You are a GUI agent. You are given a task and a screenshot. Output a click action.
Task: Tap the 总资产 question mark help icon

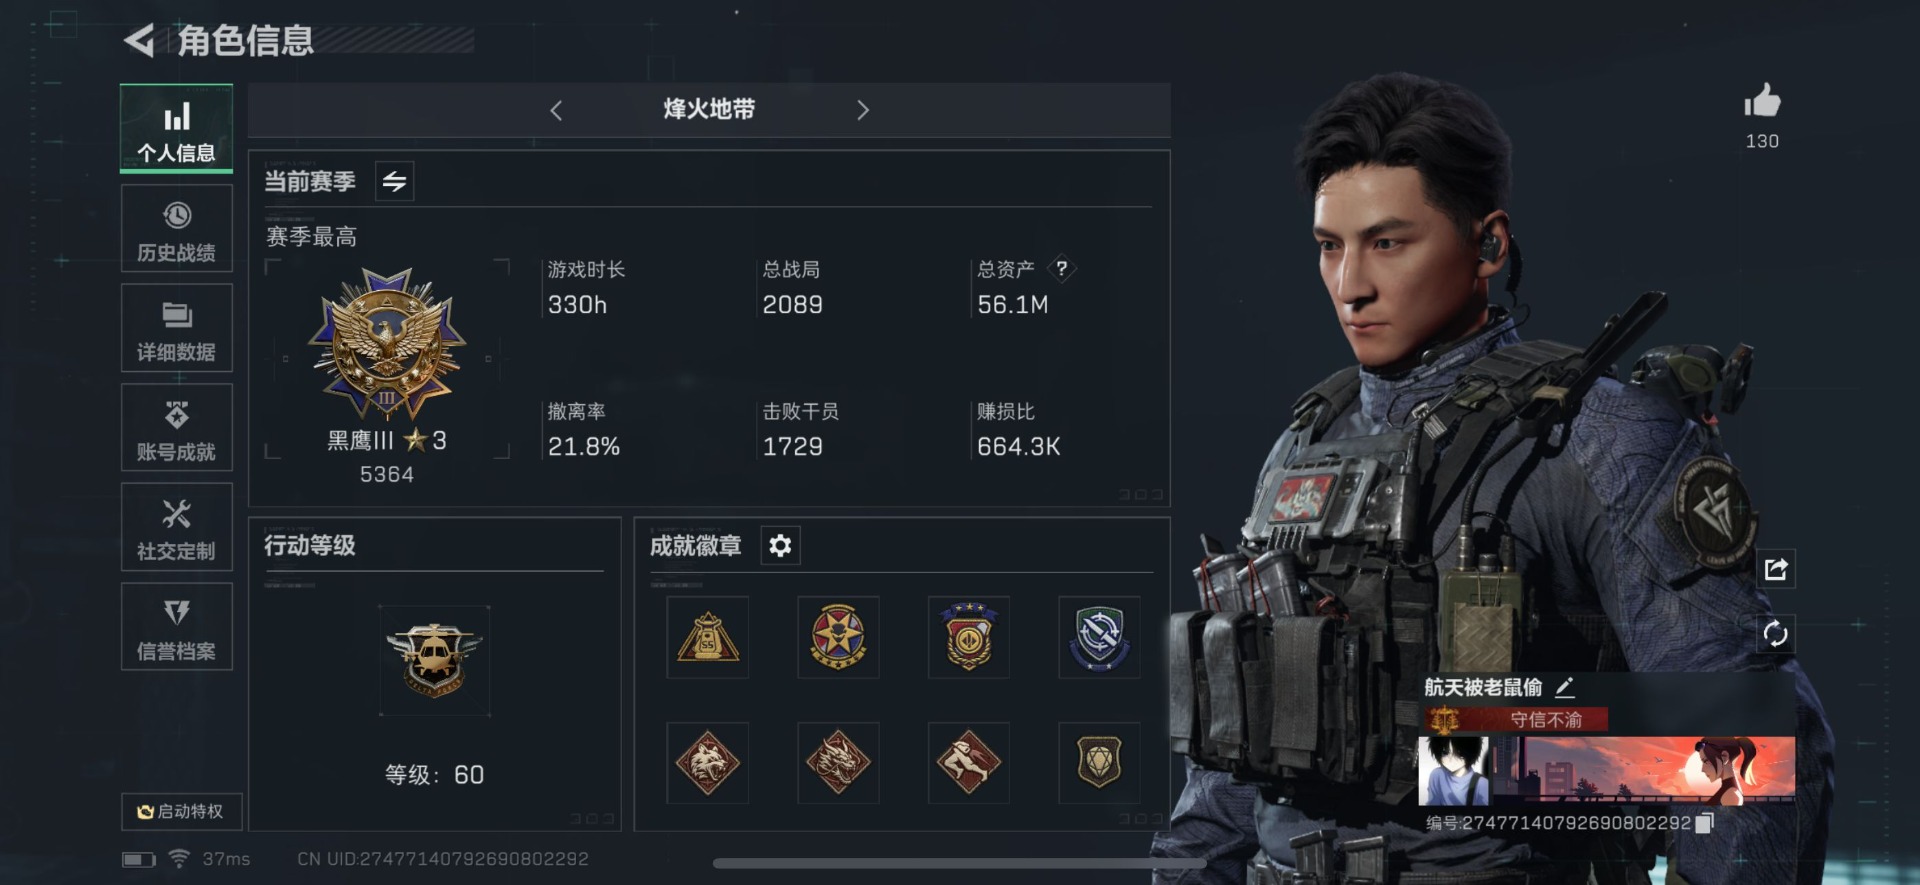point(1062,268)
